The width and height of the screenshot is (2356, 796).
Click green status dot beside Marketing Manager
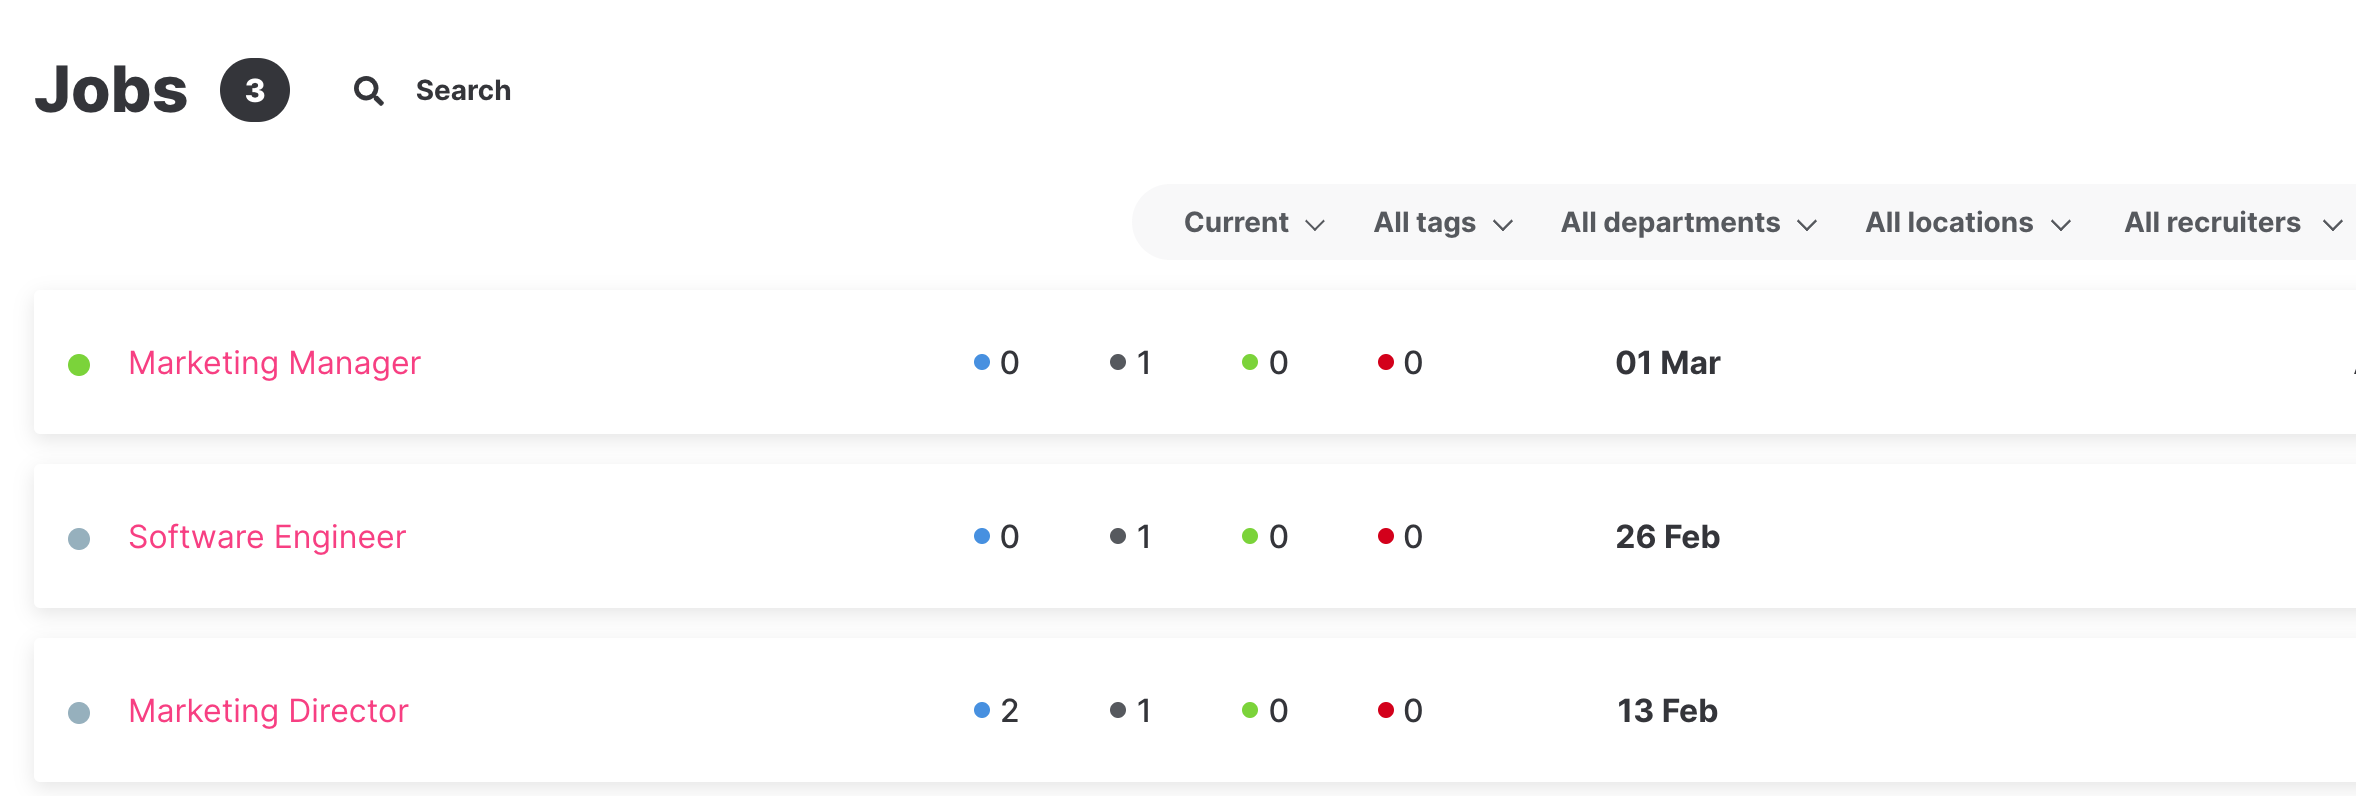[79, 365]
